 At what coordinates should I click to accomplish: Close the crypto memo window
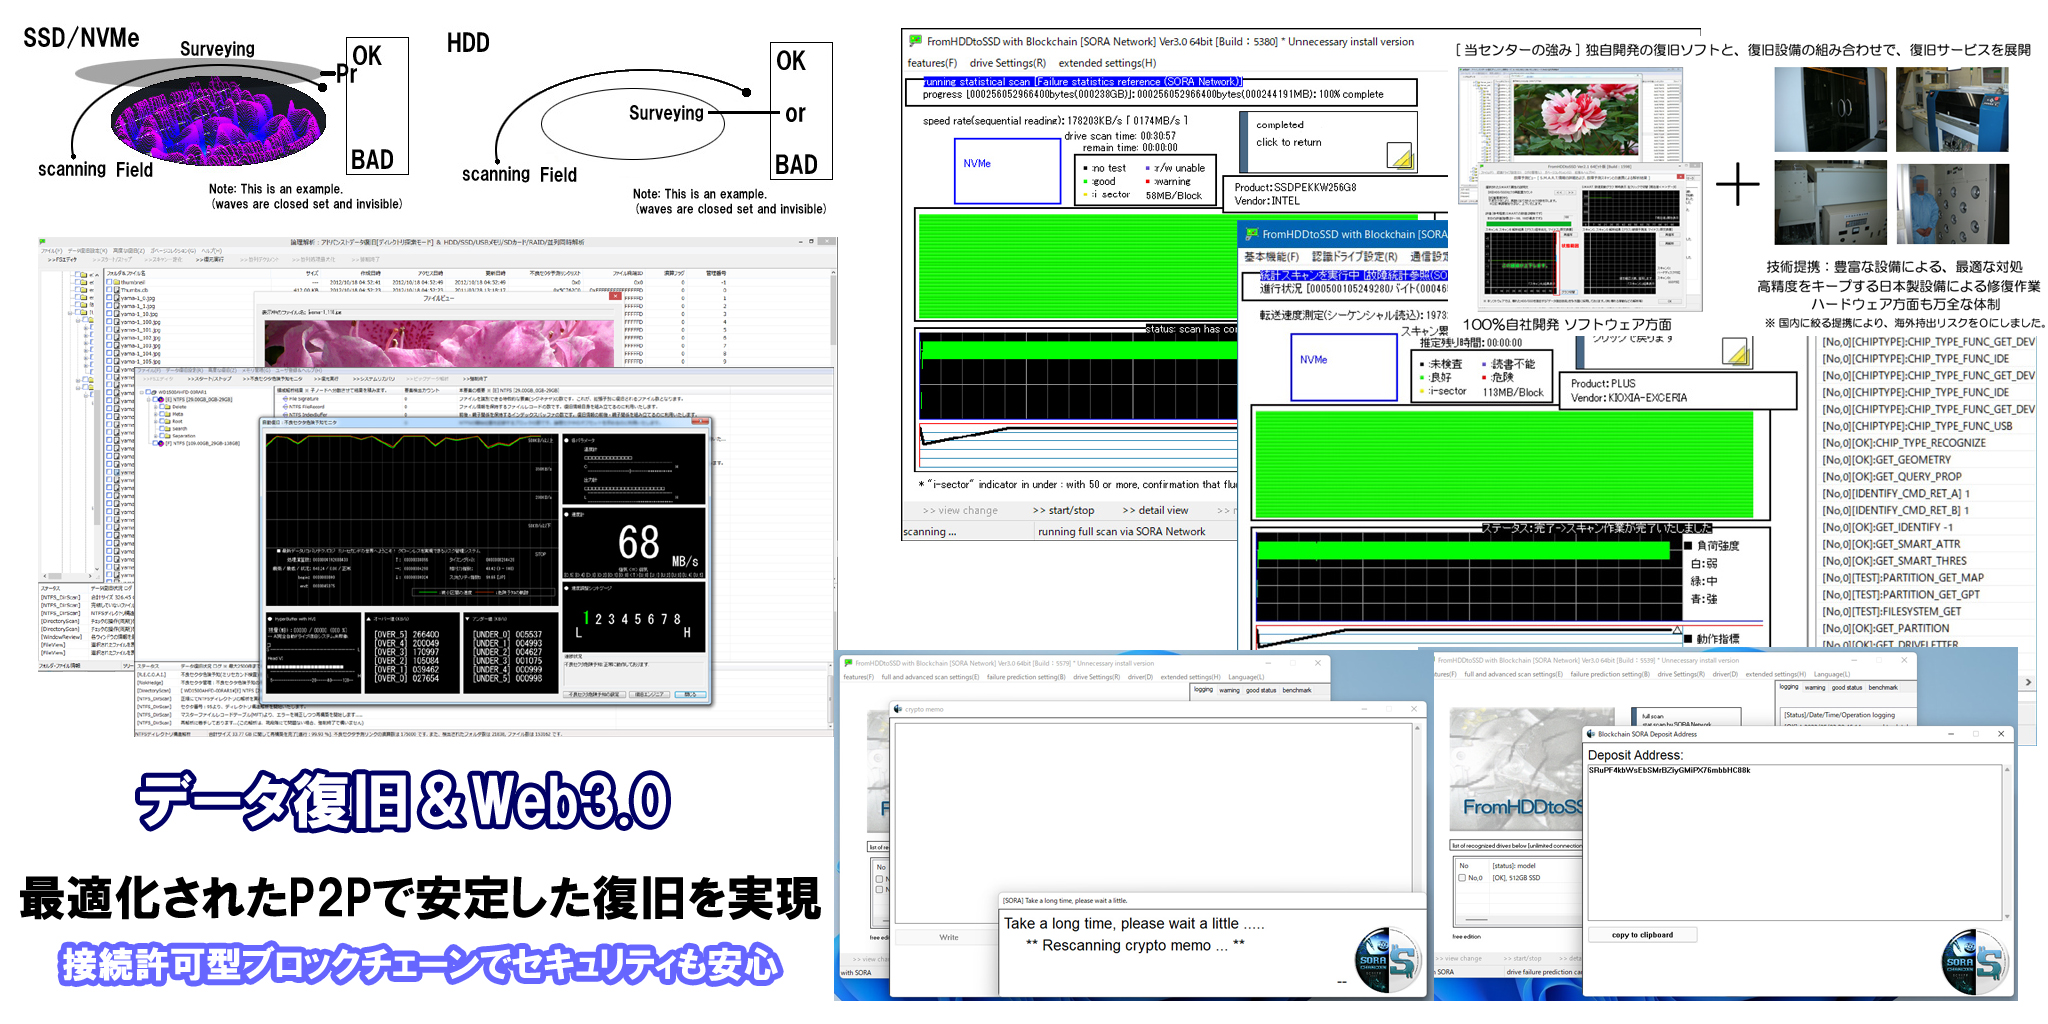click(1414, 709)
